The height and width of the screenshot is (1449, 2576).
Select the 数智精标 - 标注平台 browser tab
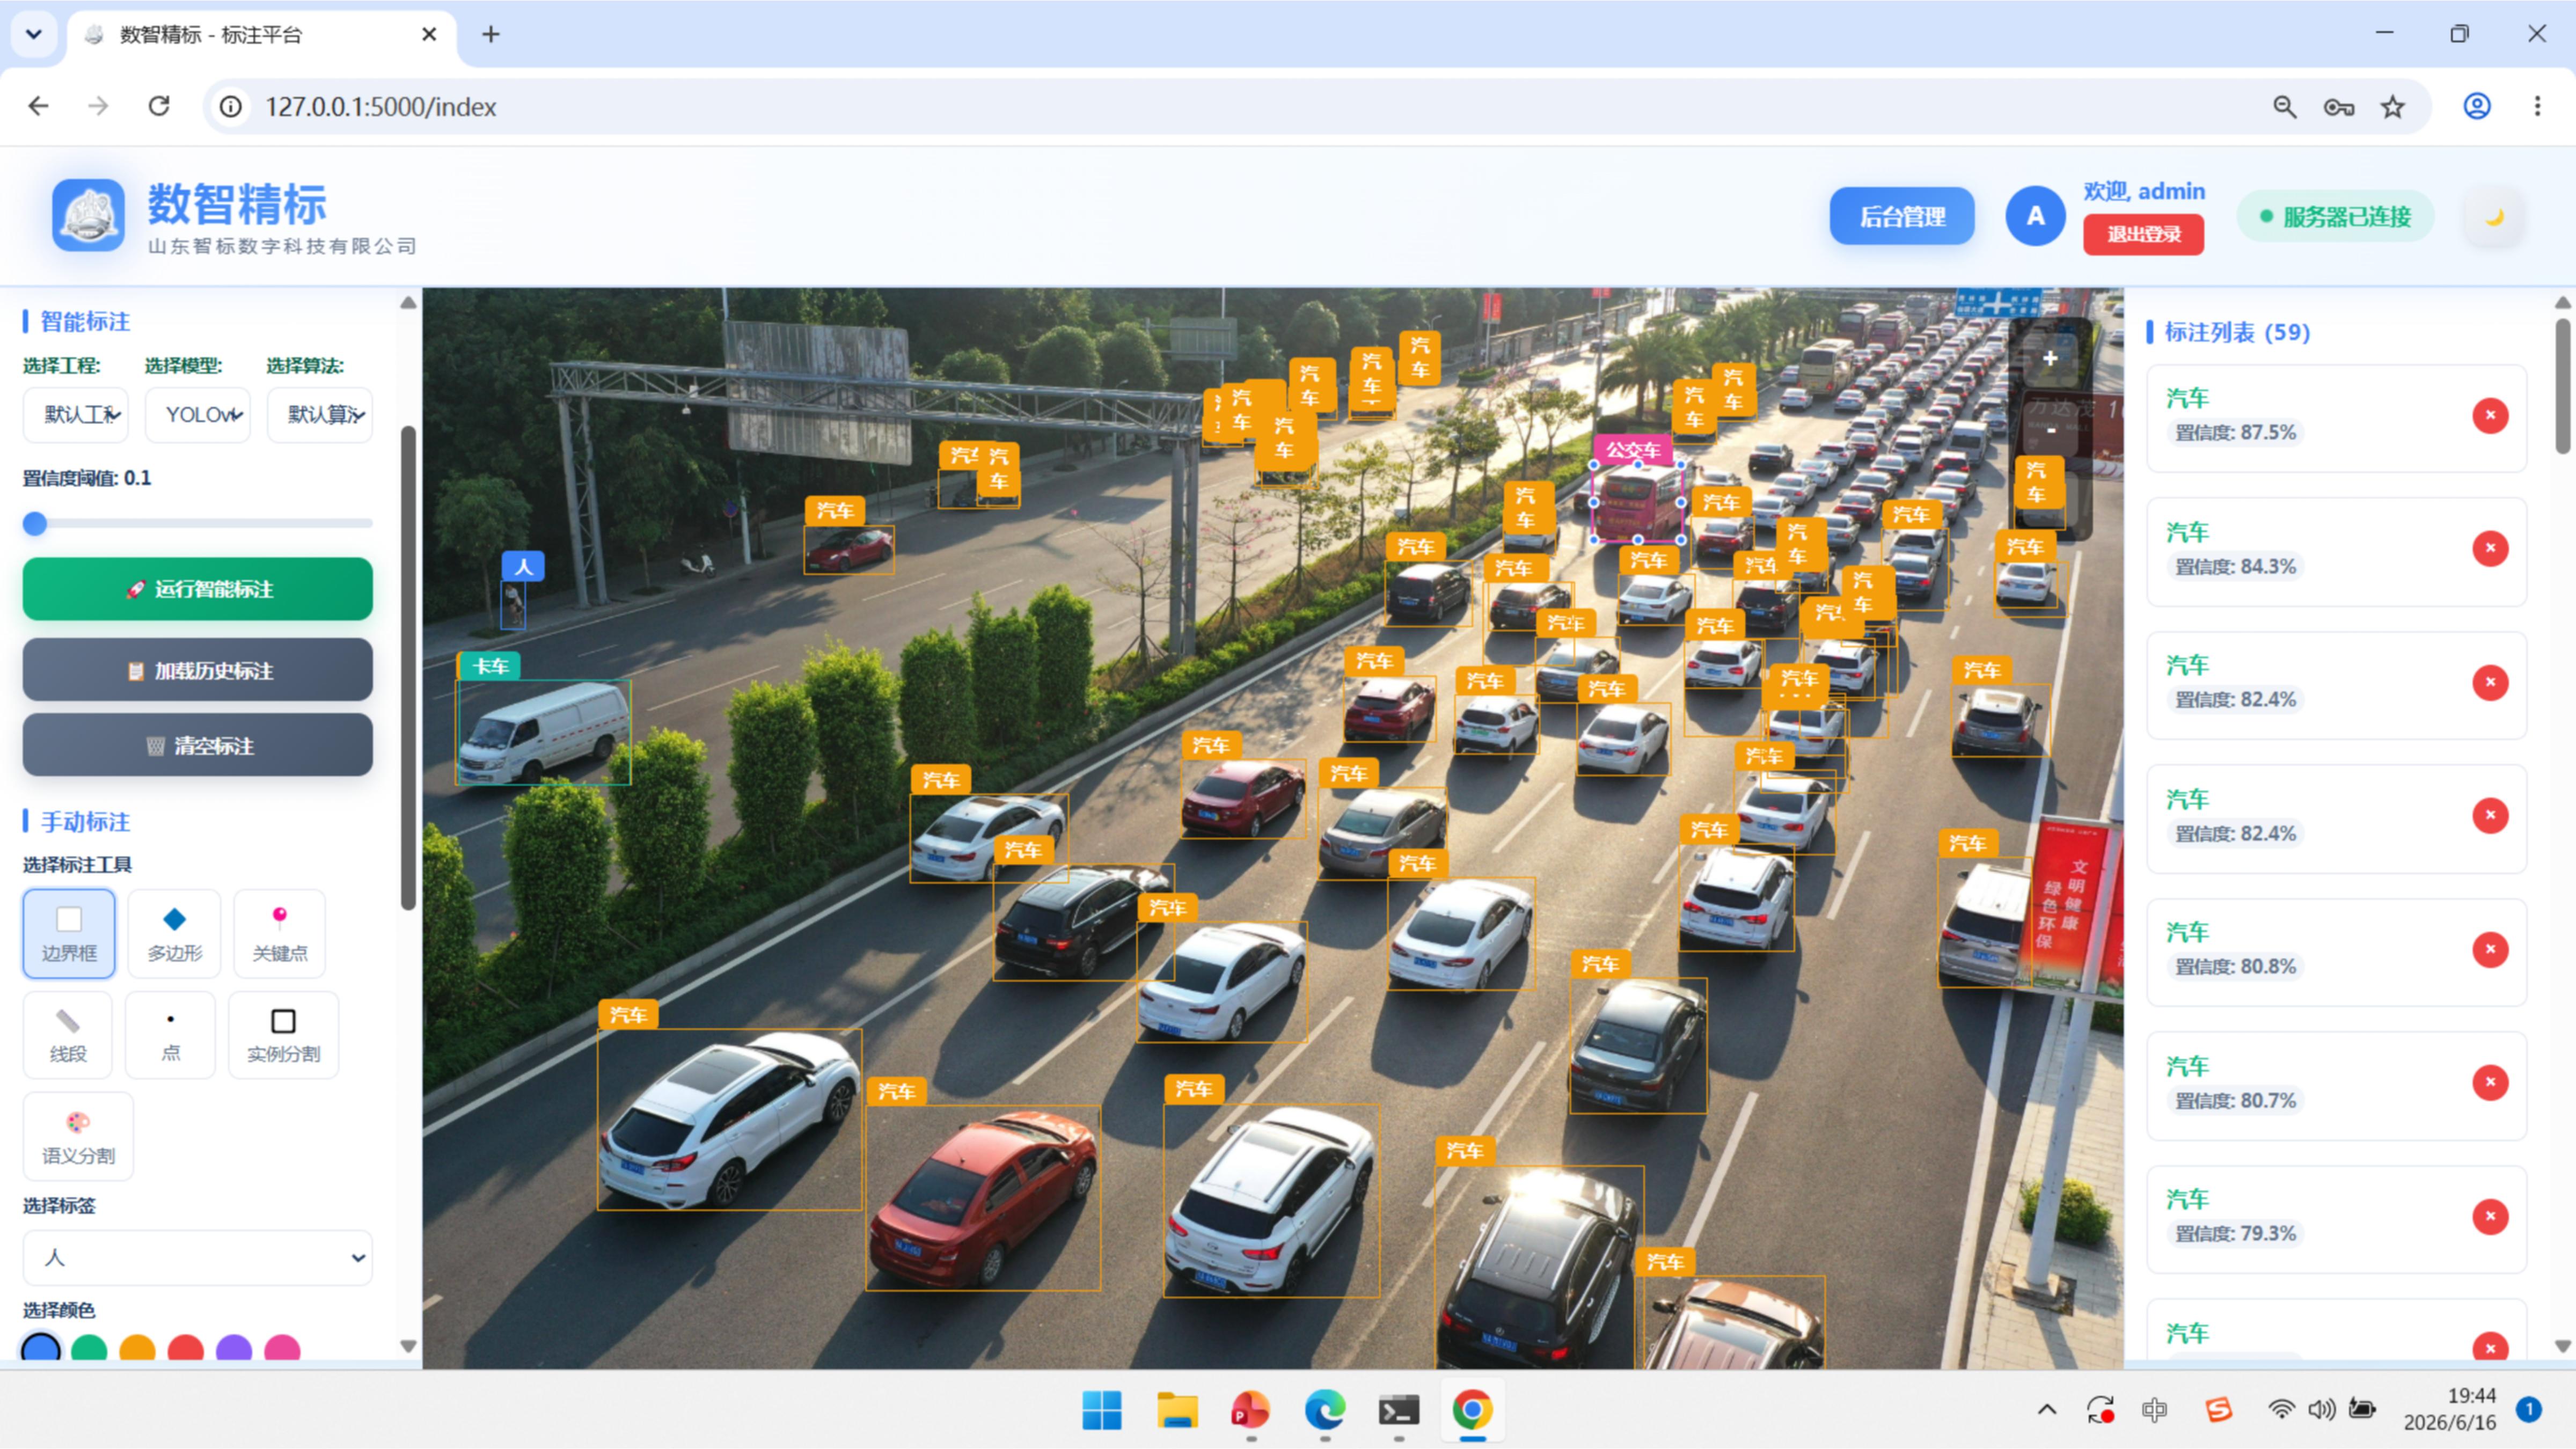coord(262,35)
